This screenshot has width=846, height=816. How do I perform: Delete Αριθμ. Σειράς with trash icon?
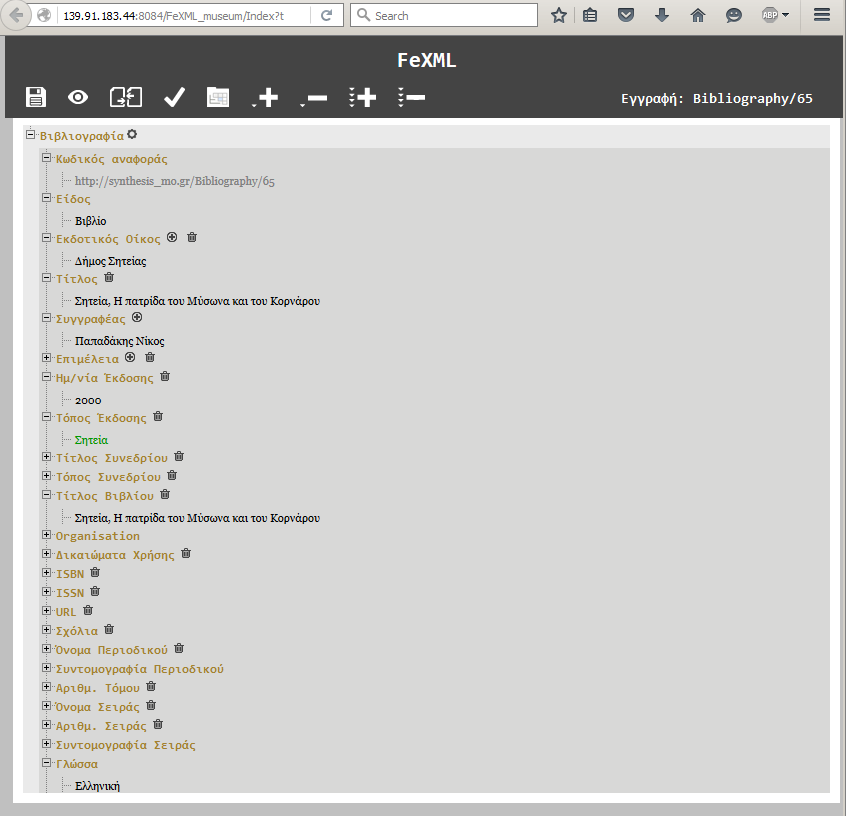tap(158, 724)
